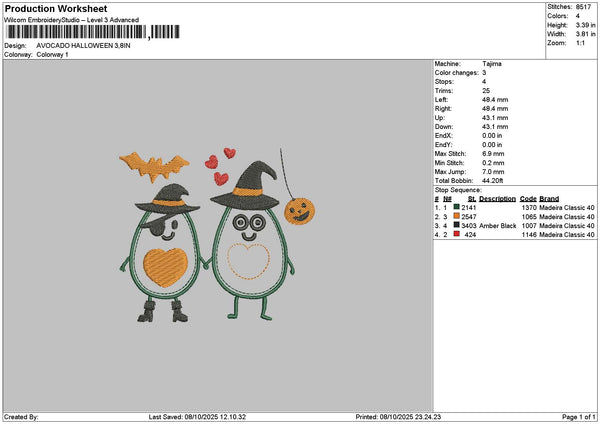
Task: Click the 'Colorway 1' value
Action: pyautogui.click(x=52, y=55)
